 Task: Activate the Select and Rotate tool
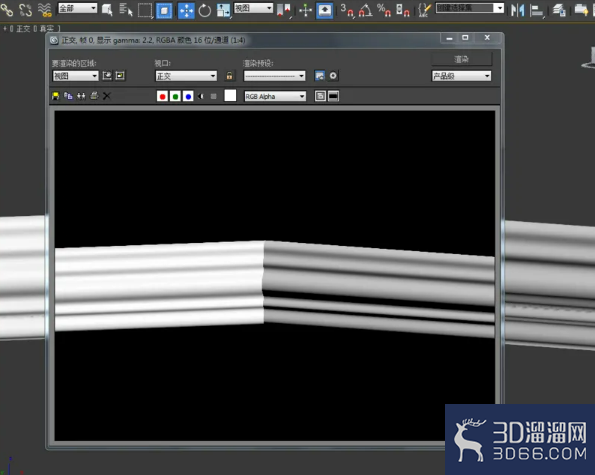tap(205, 10)
